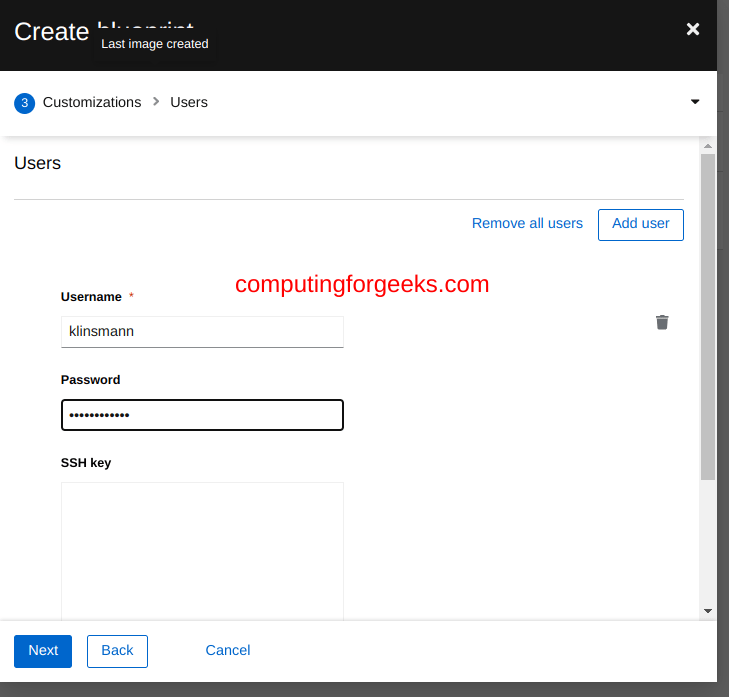Image resolution: width=729 pixels, height=697 pixels.
Task: Select the Users breadcrumb label
Action: (x=189, y=102)
